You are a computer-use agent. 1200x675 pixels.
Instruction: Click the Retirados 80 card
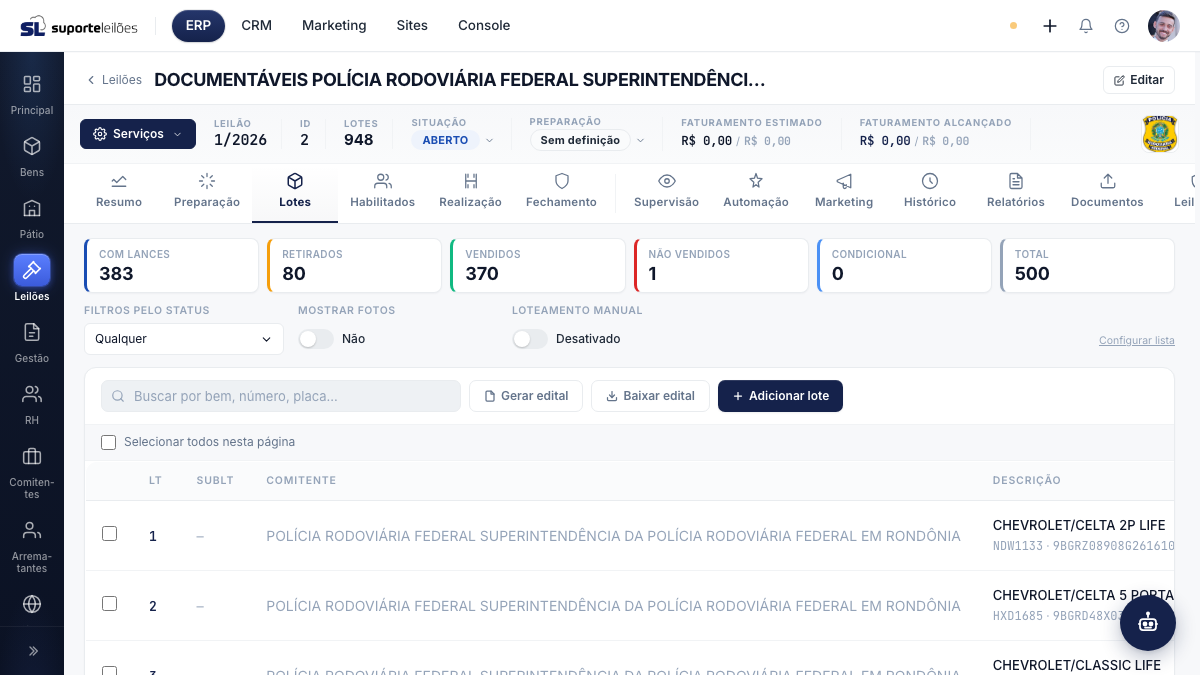(x=354, y=266)
